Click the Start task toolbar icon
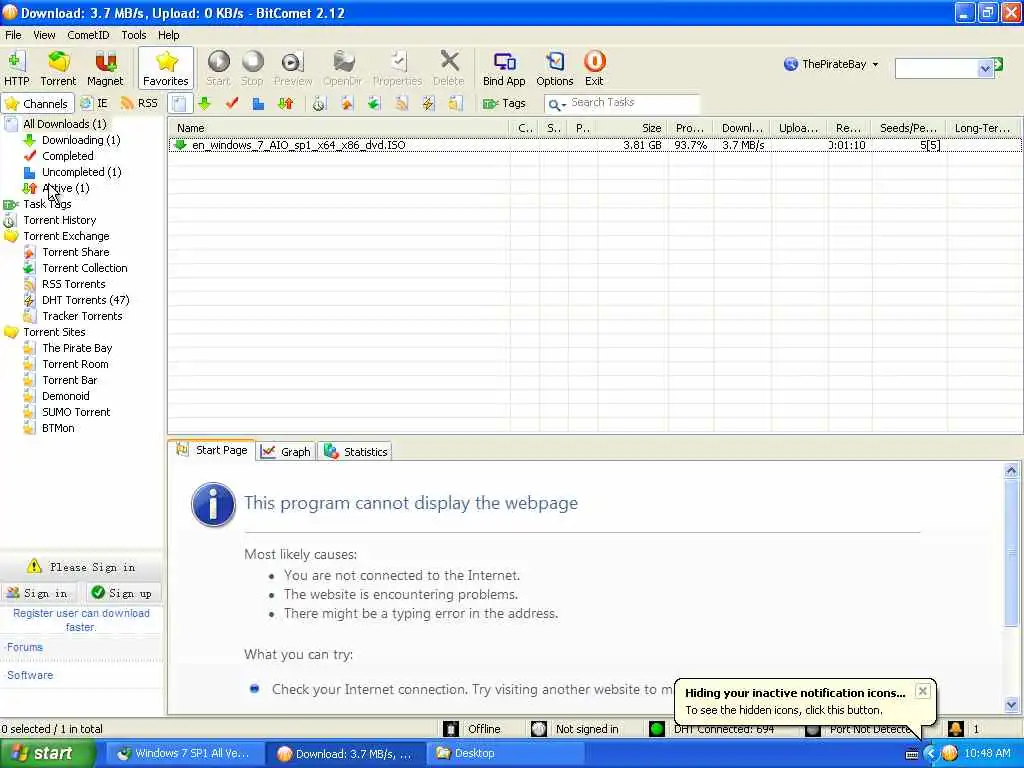This screenshot has height=768, width=1024. click(x=218, y=68)
